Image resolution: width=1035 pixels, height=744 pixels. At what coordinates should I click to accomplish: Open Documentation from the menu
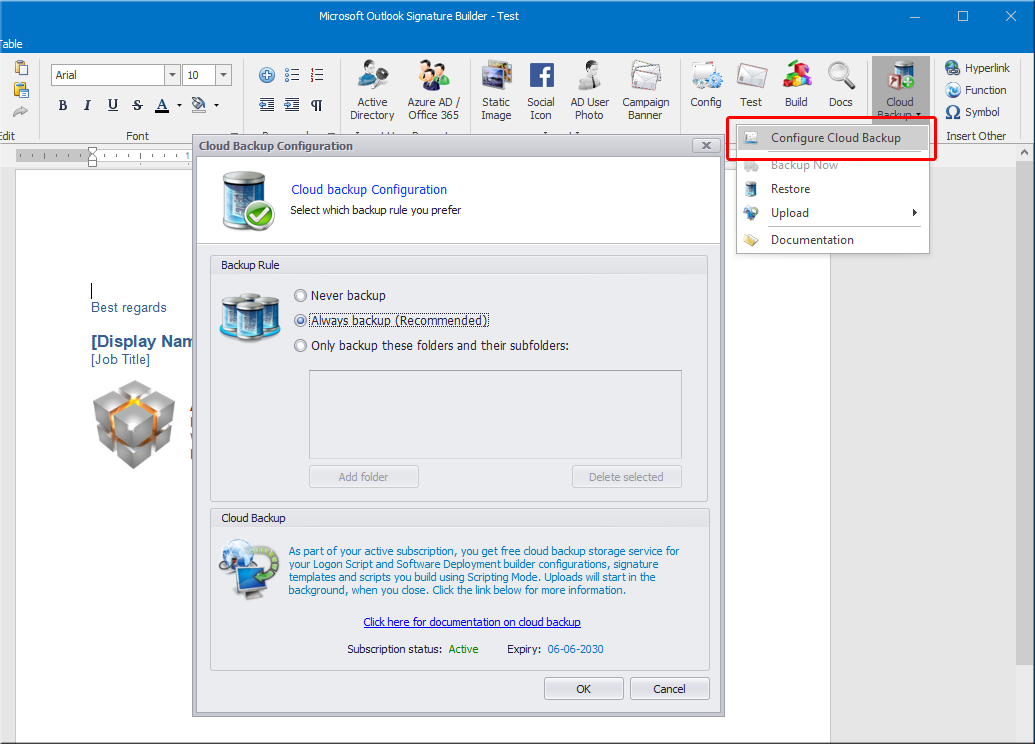pos(832,240)
